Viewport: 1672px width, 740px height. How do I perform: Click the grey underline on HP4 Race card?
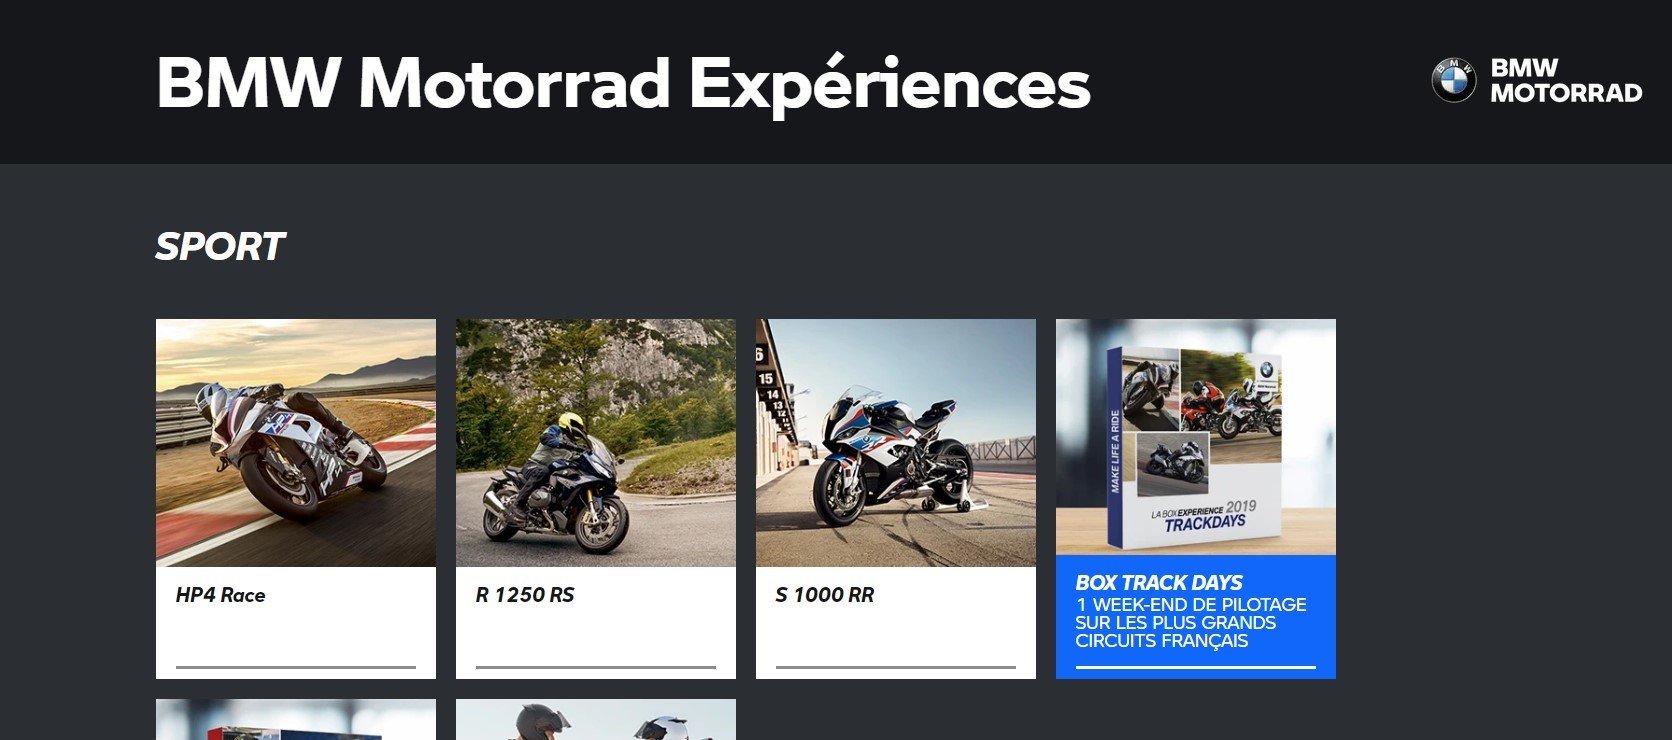pyautogui.click(x=296, y=667)
